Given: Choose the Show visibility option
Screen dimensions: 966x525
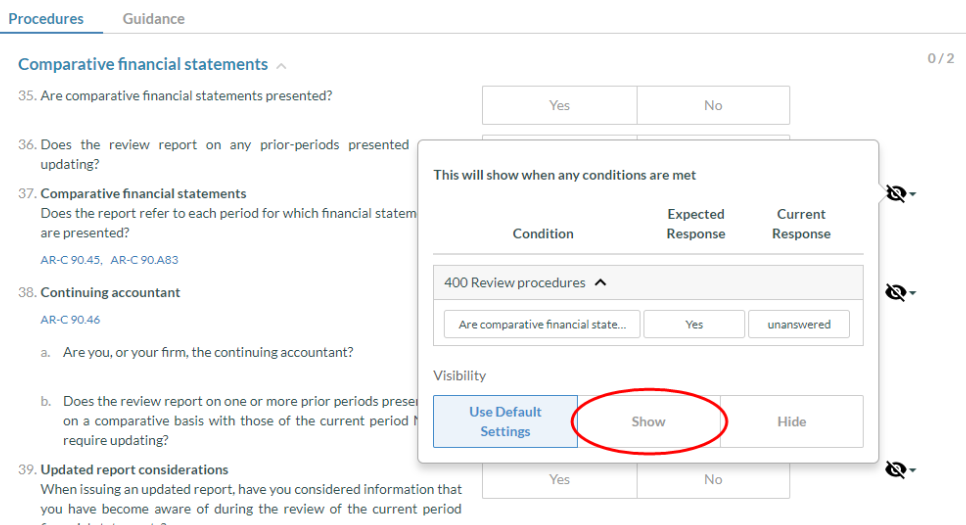Looking at the screenshot, I should [x=648, y=421].
